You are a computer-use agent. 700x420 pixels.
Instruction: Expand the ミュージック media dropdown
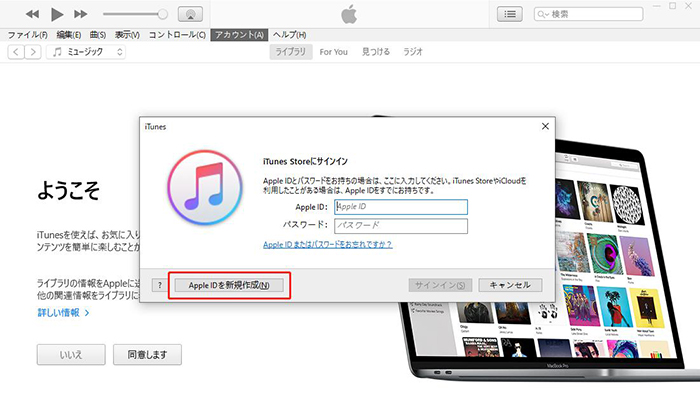click(x=86, y=52)
